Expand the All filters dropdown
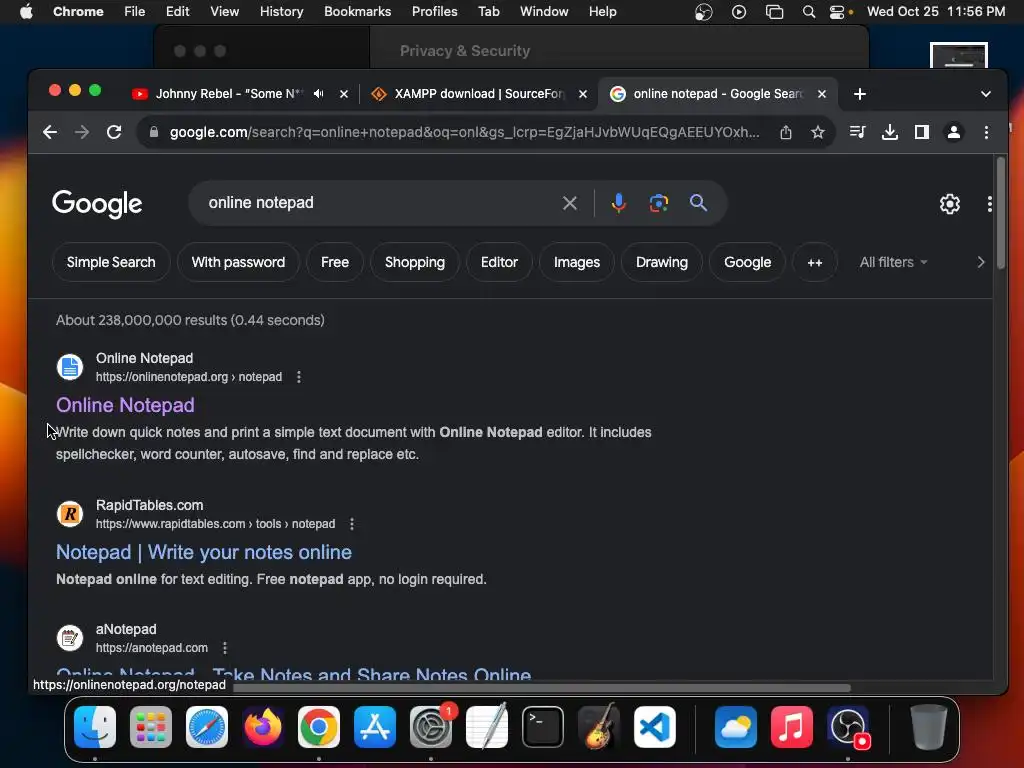1024x768 pixels. click(x=893, y=263)
